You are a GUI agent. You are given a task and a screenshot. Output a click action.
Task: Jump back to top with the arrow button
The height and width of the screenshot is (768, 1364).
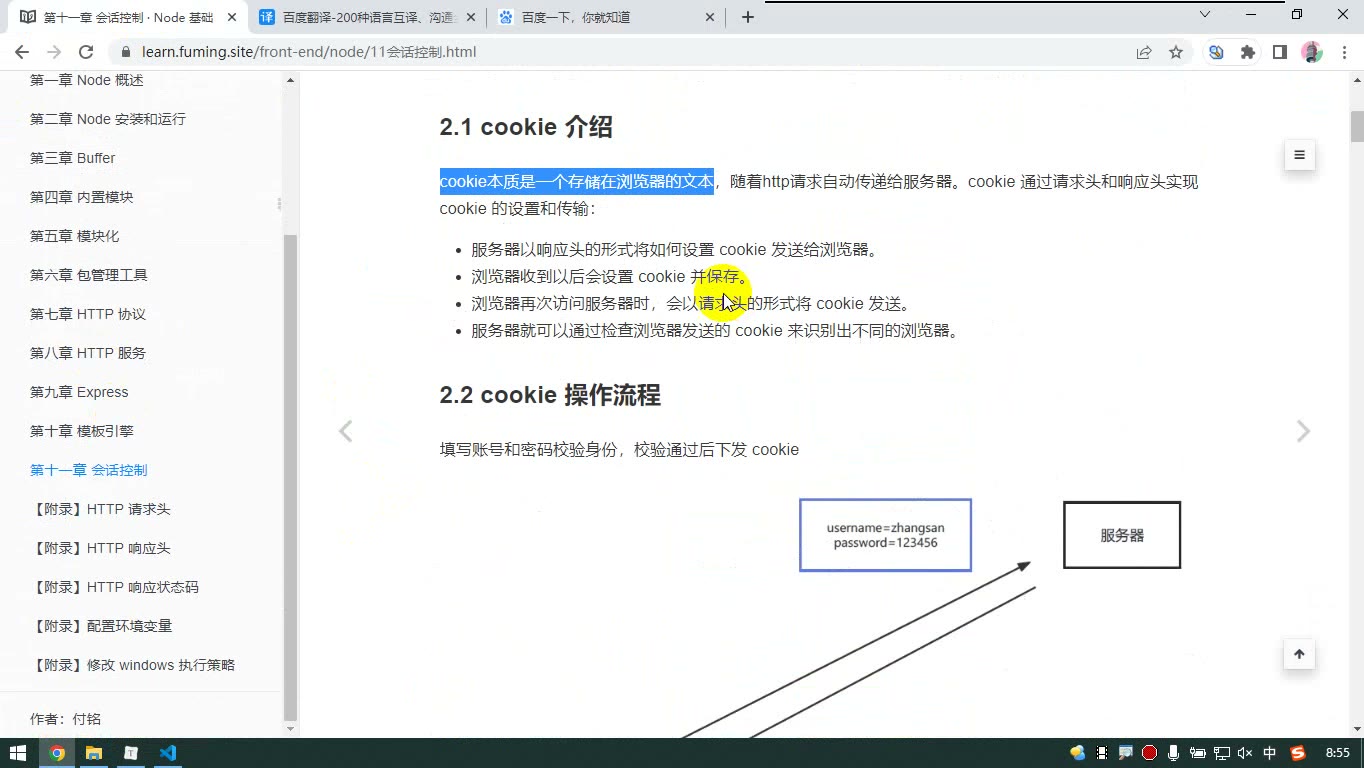tap(1299, 654)
